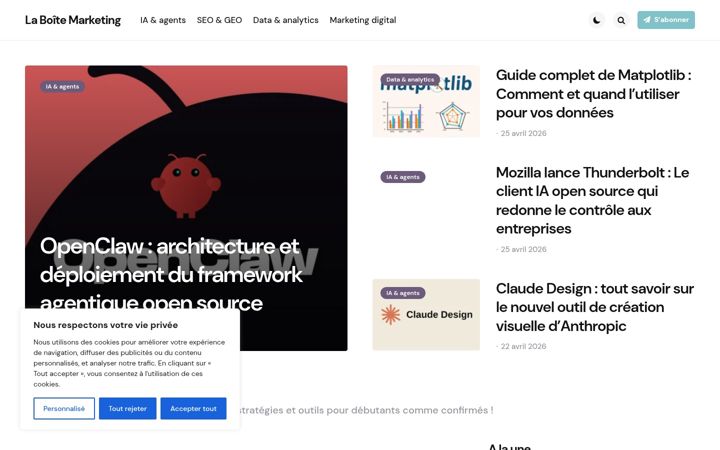Screen dimensions: 720x450
Task: Click the Personnalisé cookie button
Action: 64,408
